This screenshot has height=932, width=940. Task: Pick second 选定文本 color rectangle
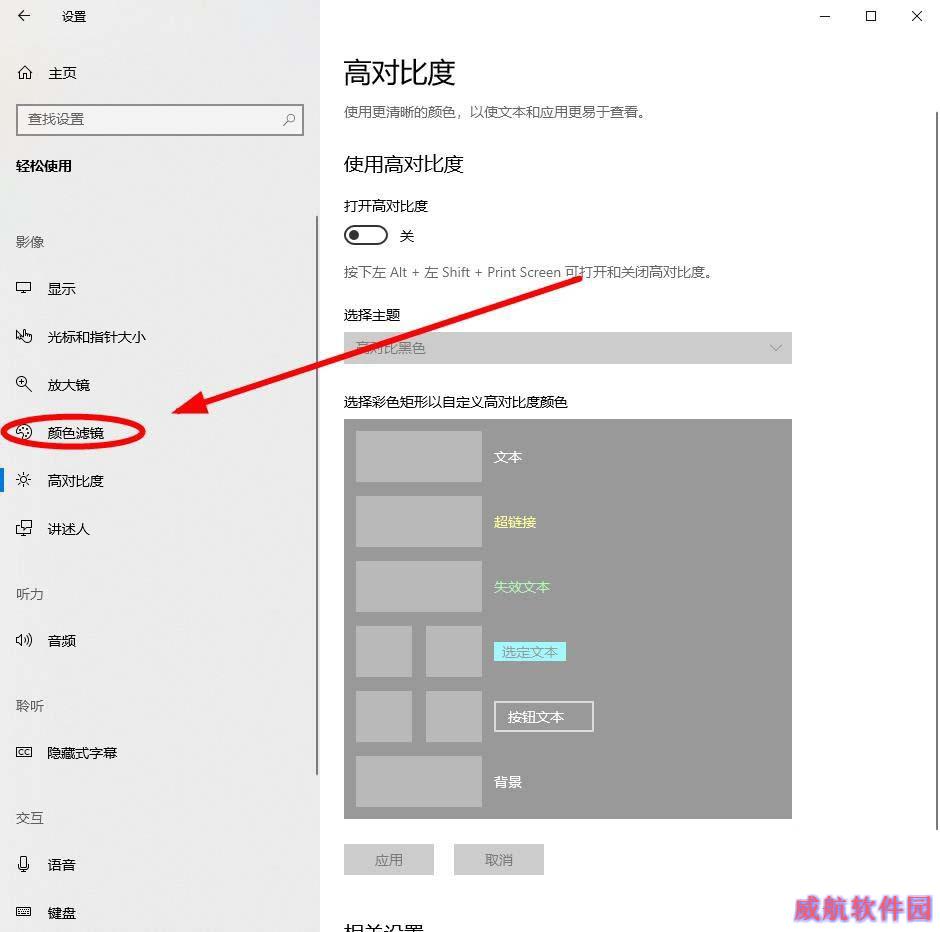[454, 652]
